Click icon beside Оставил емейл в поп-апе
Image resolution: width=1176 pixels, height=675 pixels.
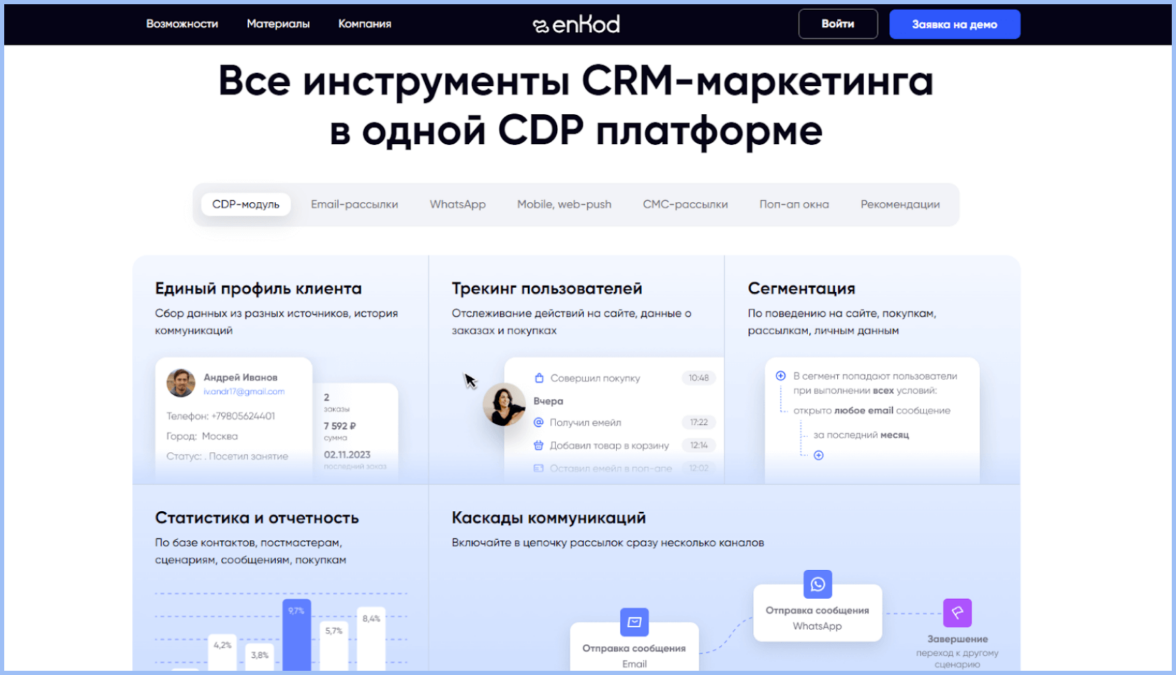(538, 468)
